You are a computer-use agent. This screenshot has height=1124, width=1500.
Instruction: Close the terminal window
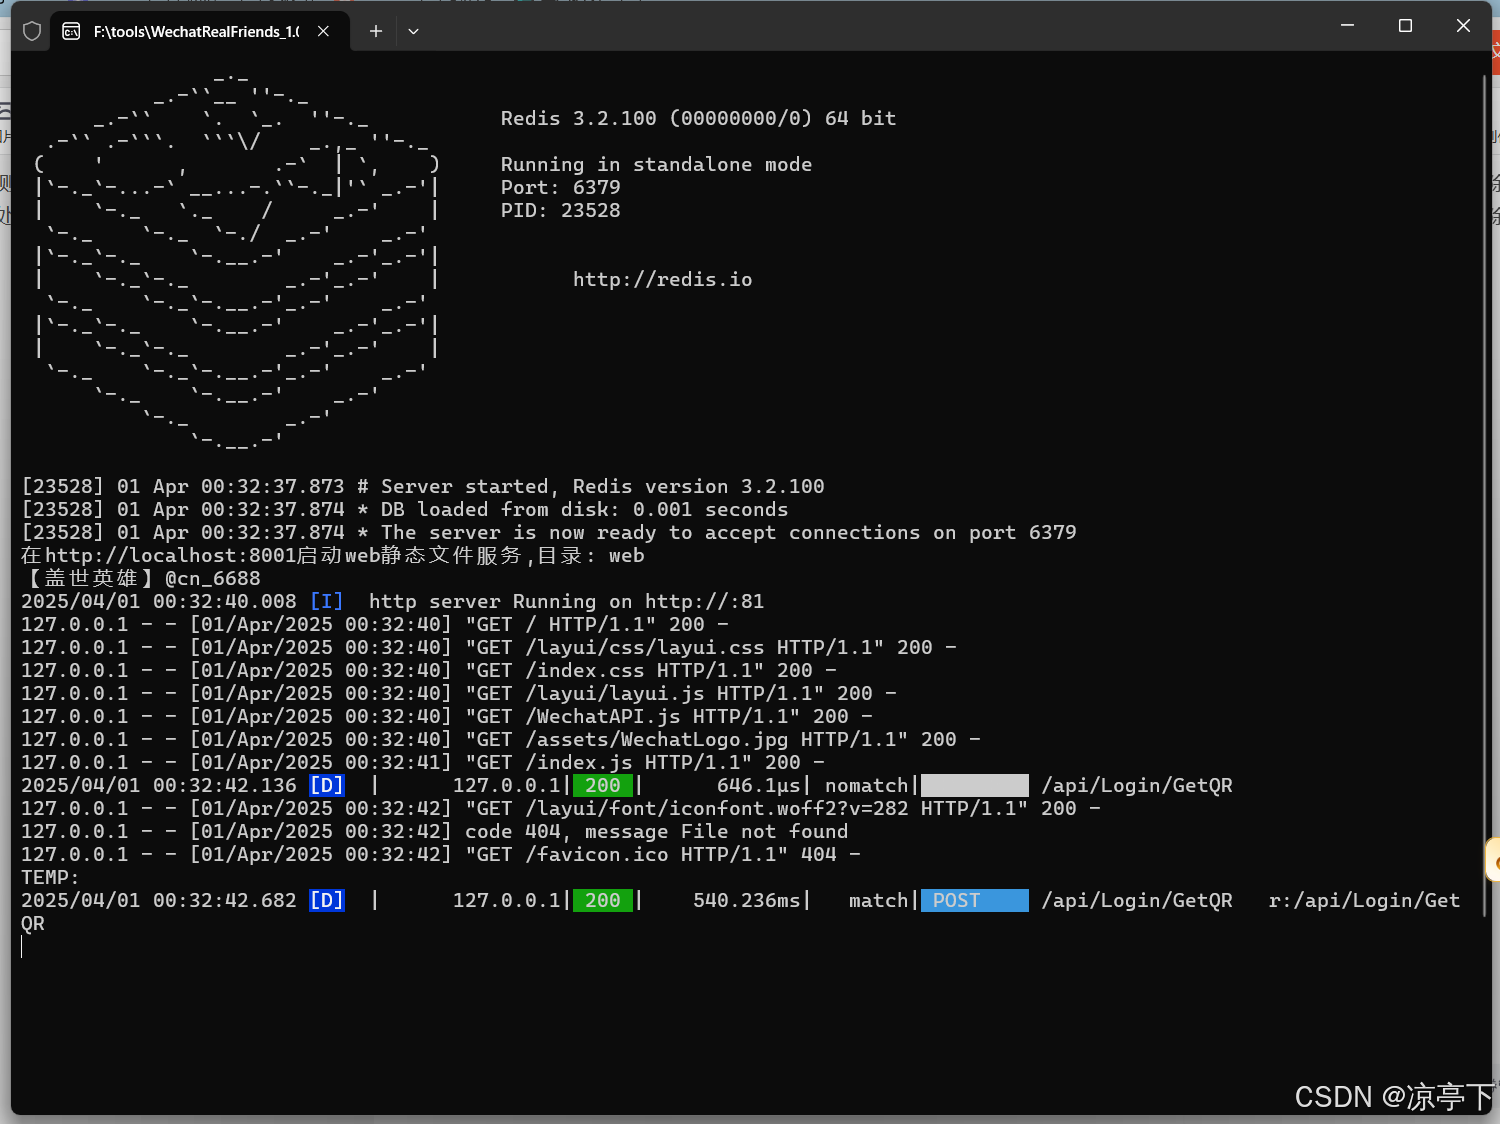[1463, 26]
